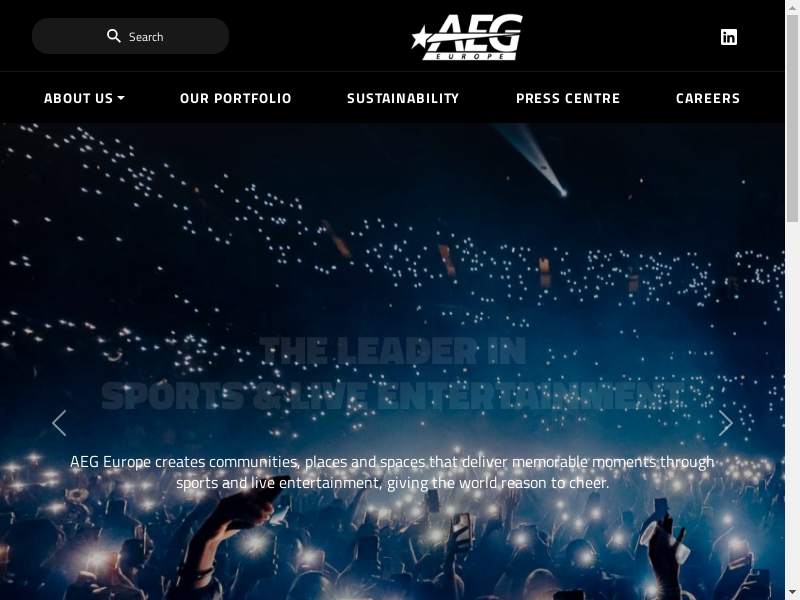Navigate to Sustainability section

coord(403,98)
